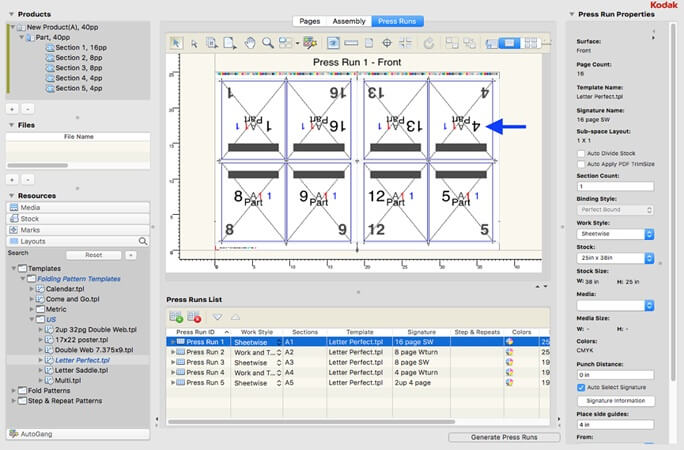Expand the Fold Patterns folder

14,391
